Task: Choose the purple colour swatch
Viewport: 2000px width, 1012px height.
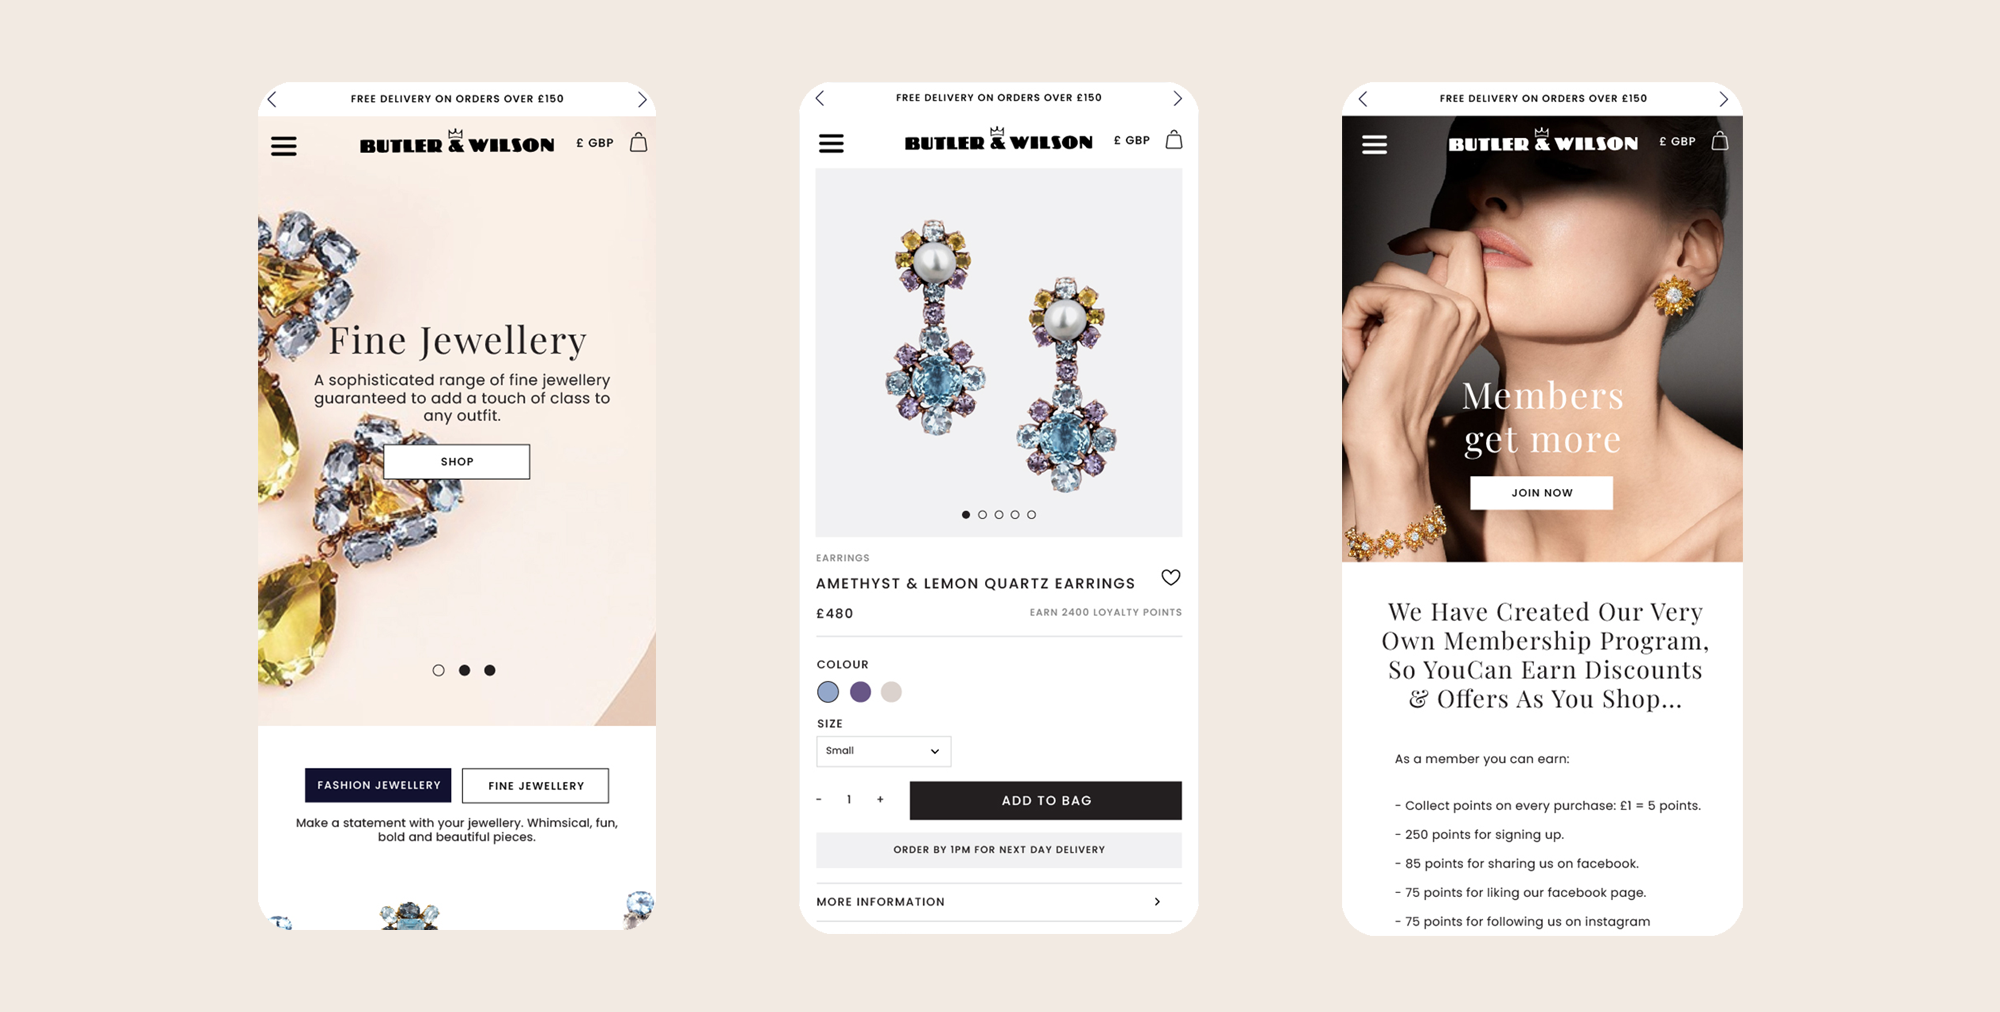Action: pyautogui.click(x=860, y=691)
